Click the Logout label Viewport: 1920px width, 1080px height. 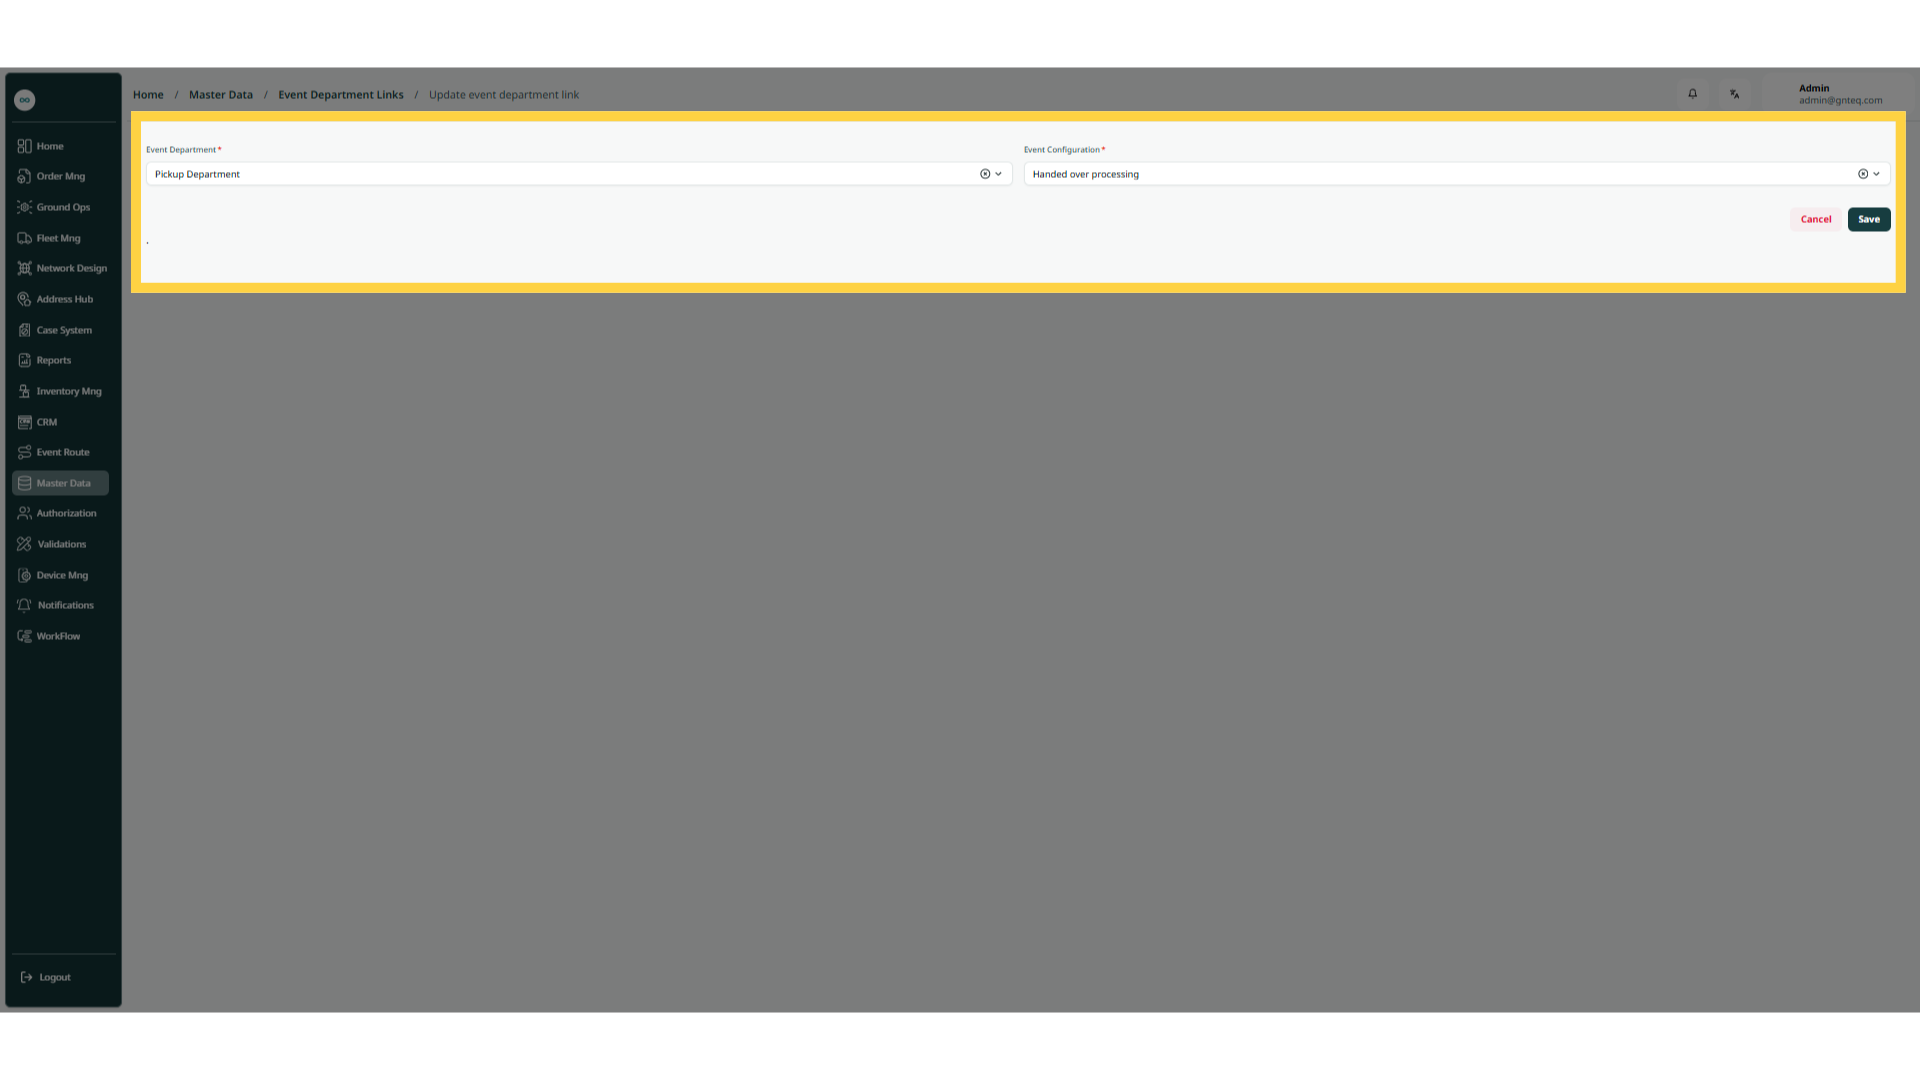pyautogui.click(x=55, y=977)
